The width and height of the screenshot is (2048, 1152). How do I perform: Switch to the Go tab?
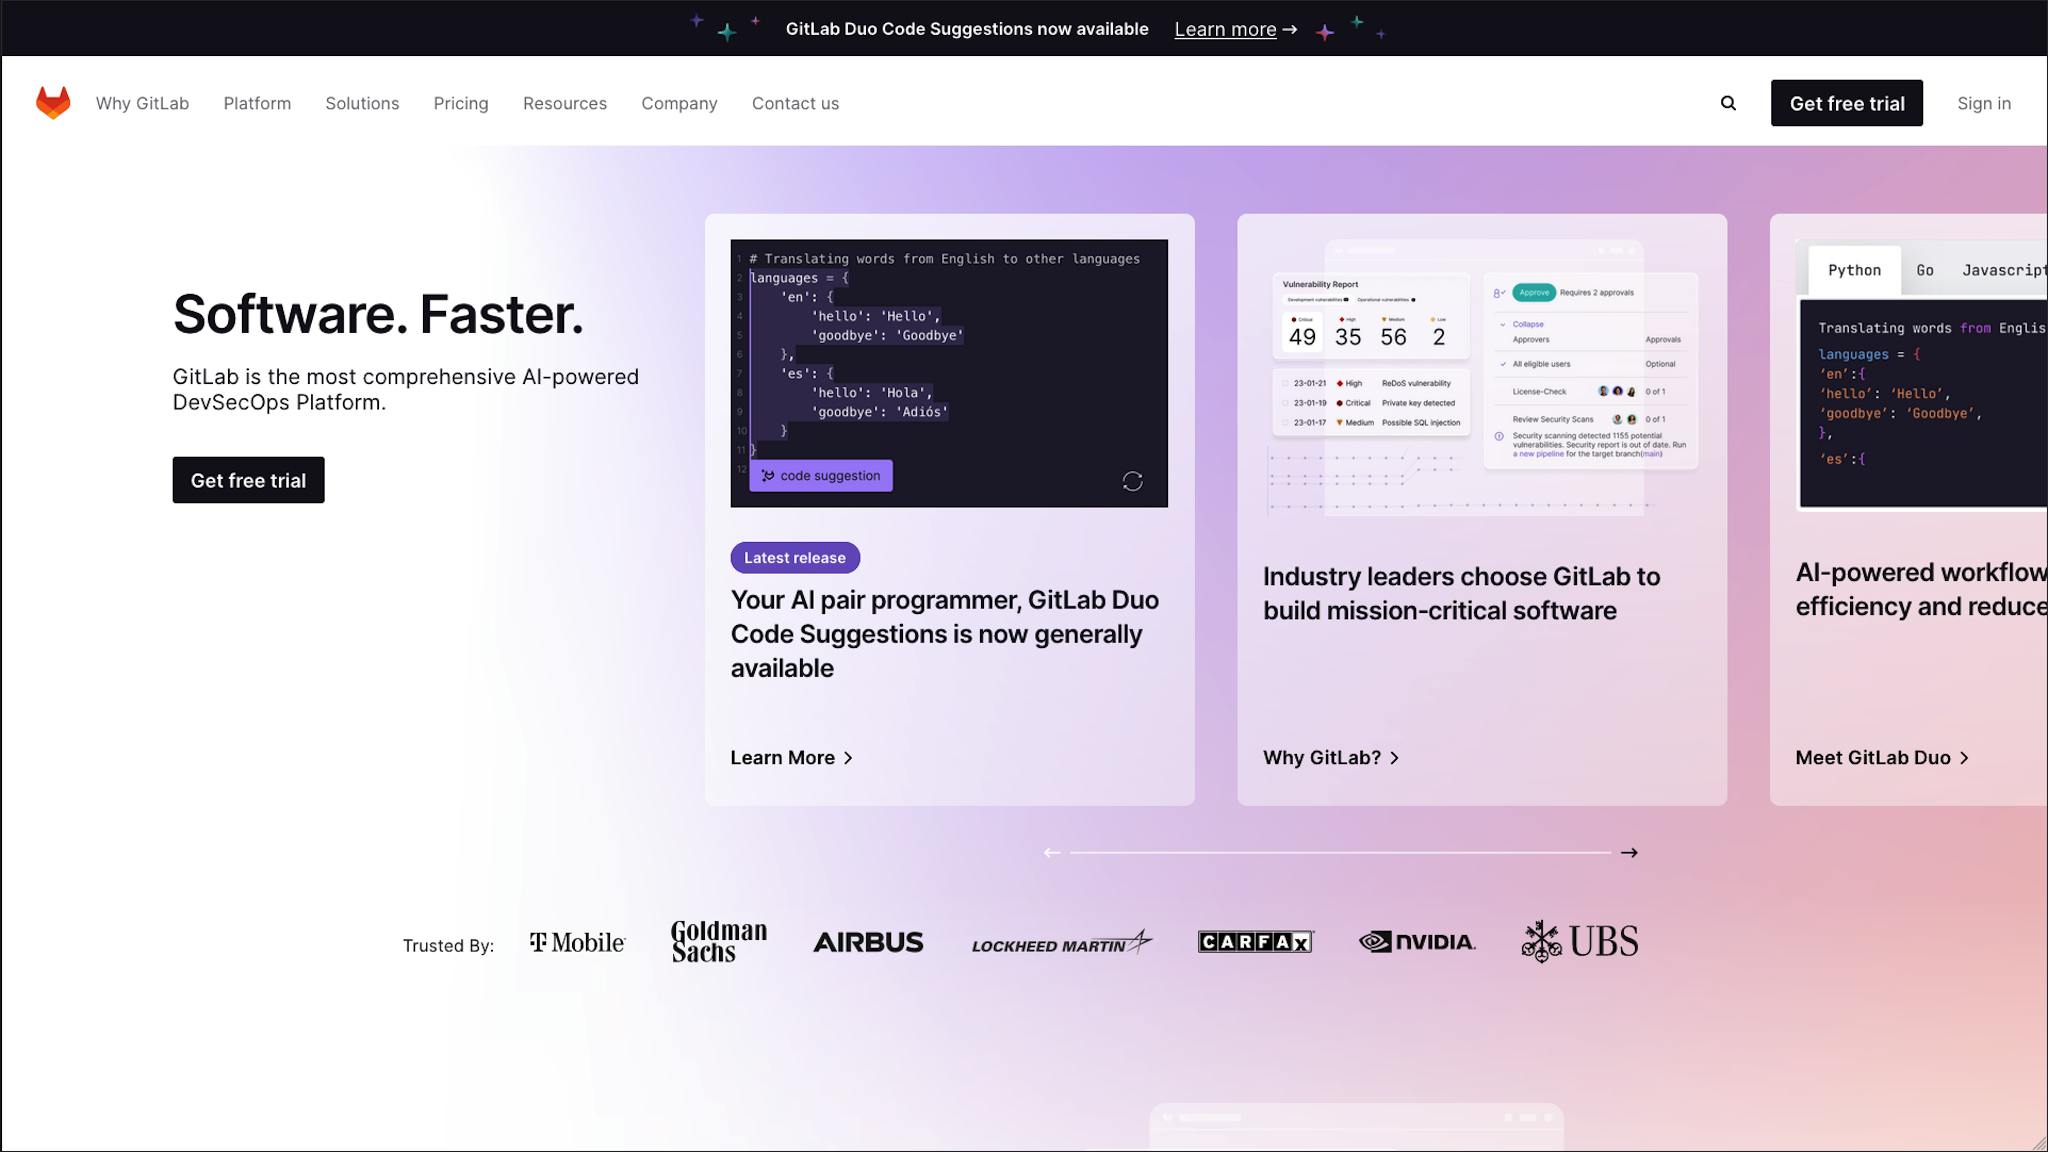click(1924, 269)
